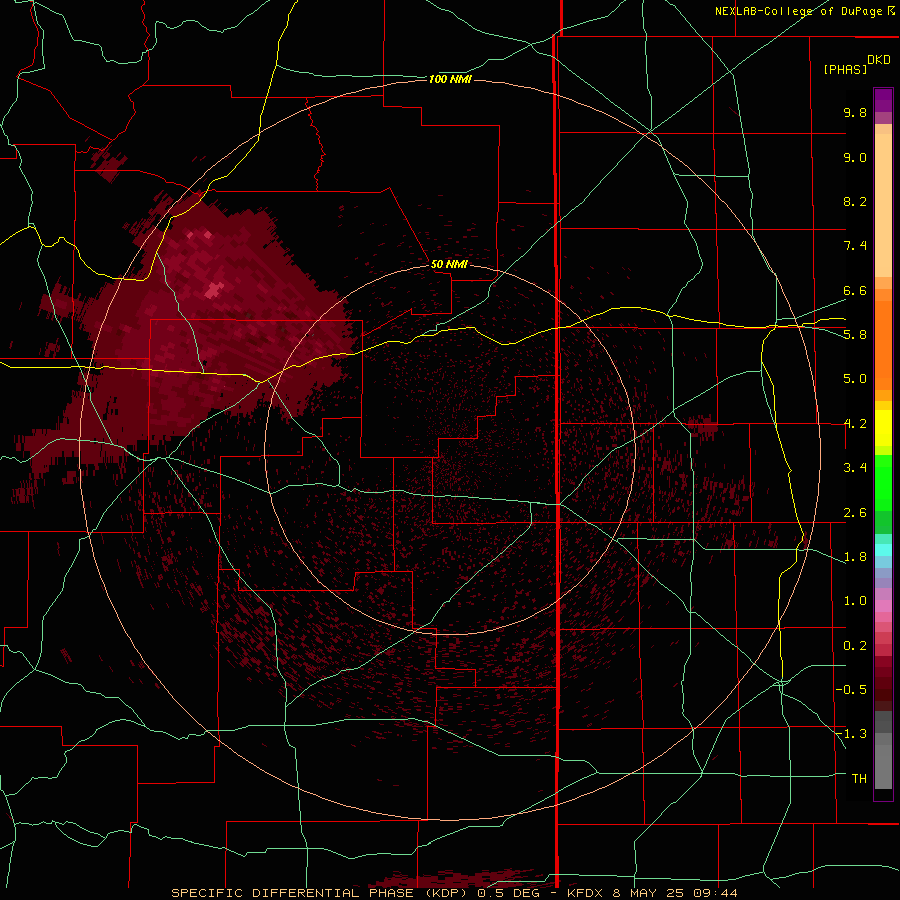Click the [PHAS] legend heading
Image resolution: width=900 pixels, height=900 pixels.
point(845,70)
